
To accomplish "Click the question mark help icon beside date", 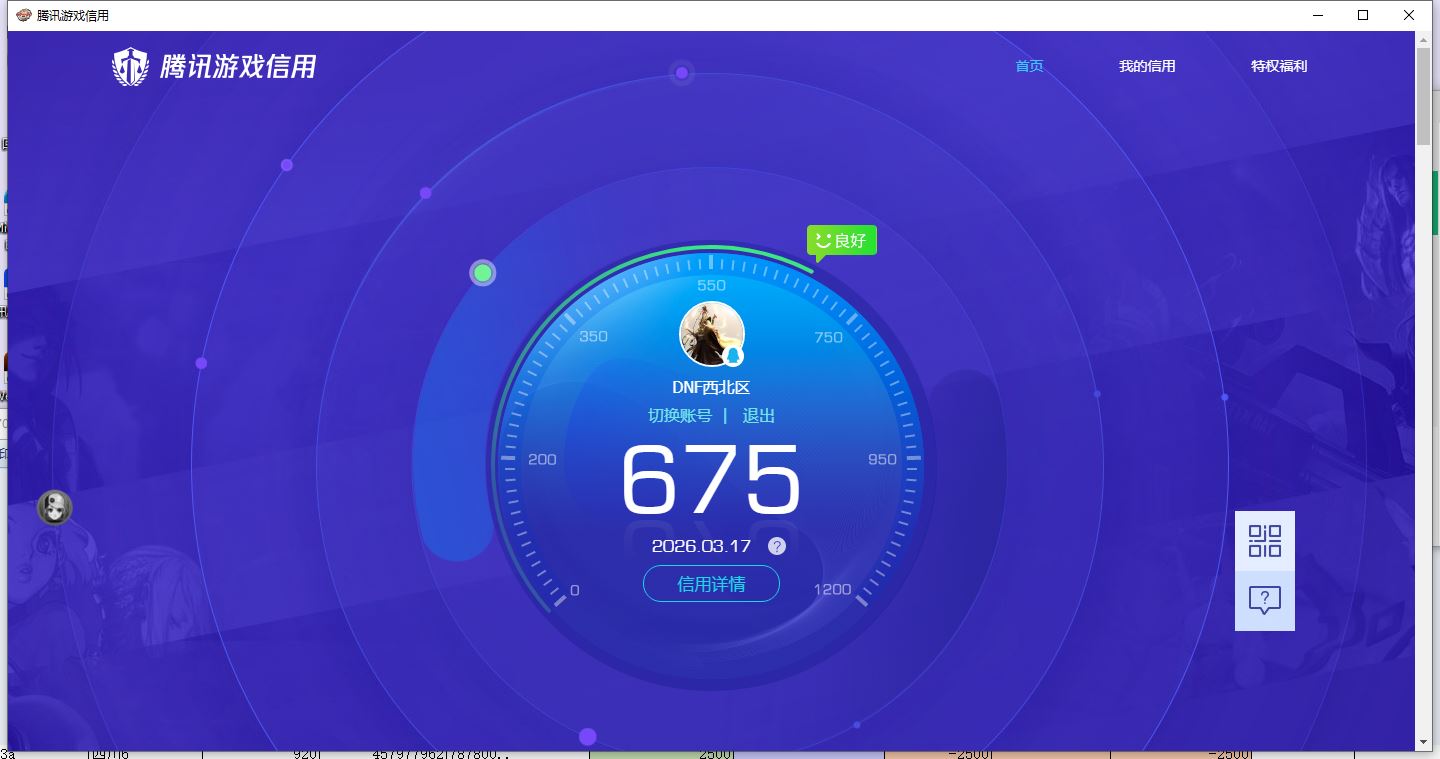I will (777, 546).
